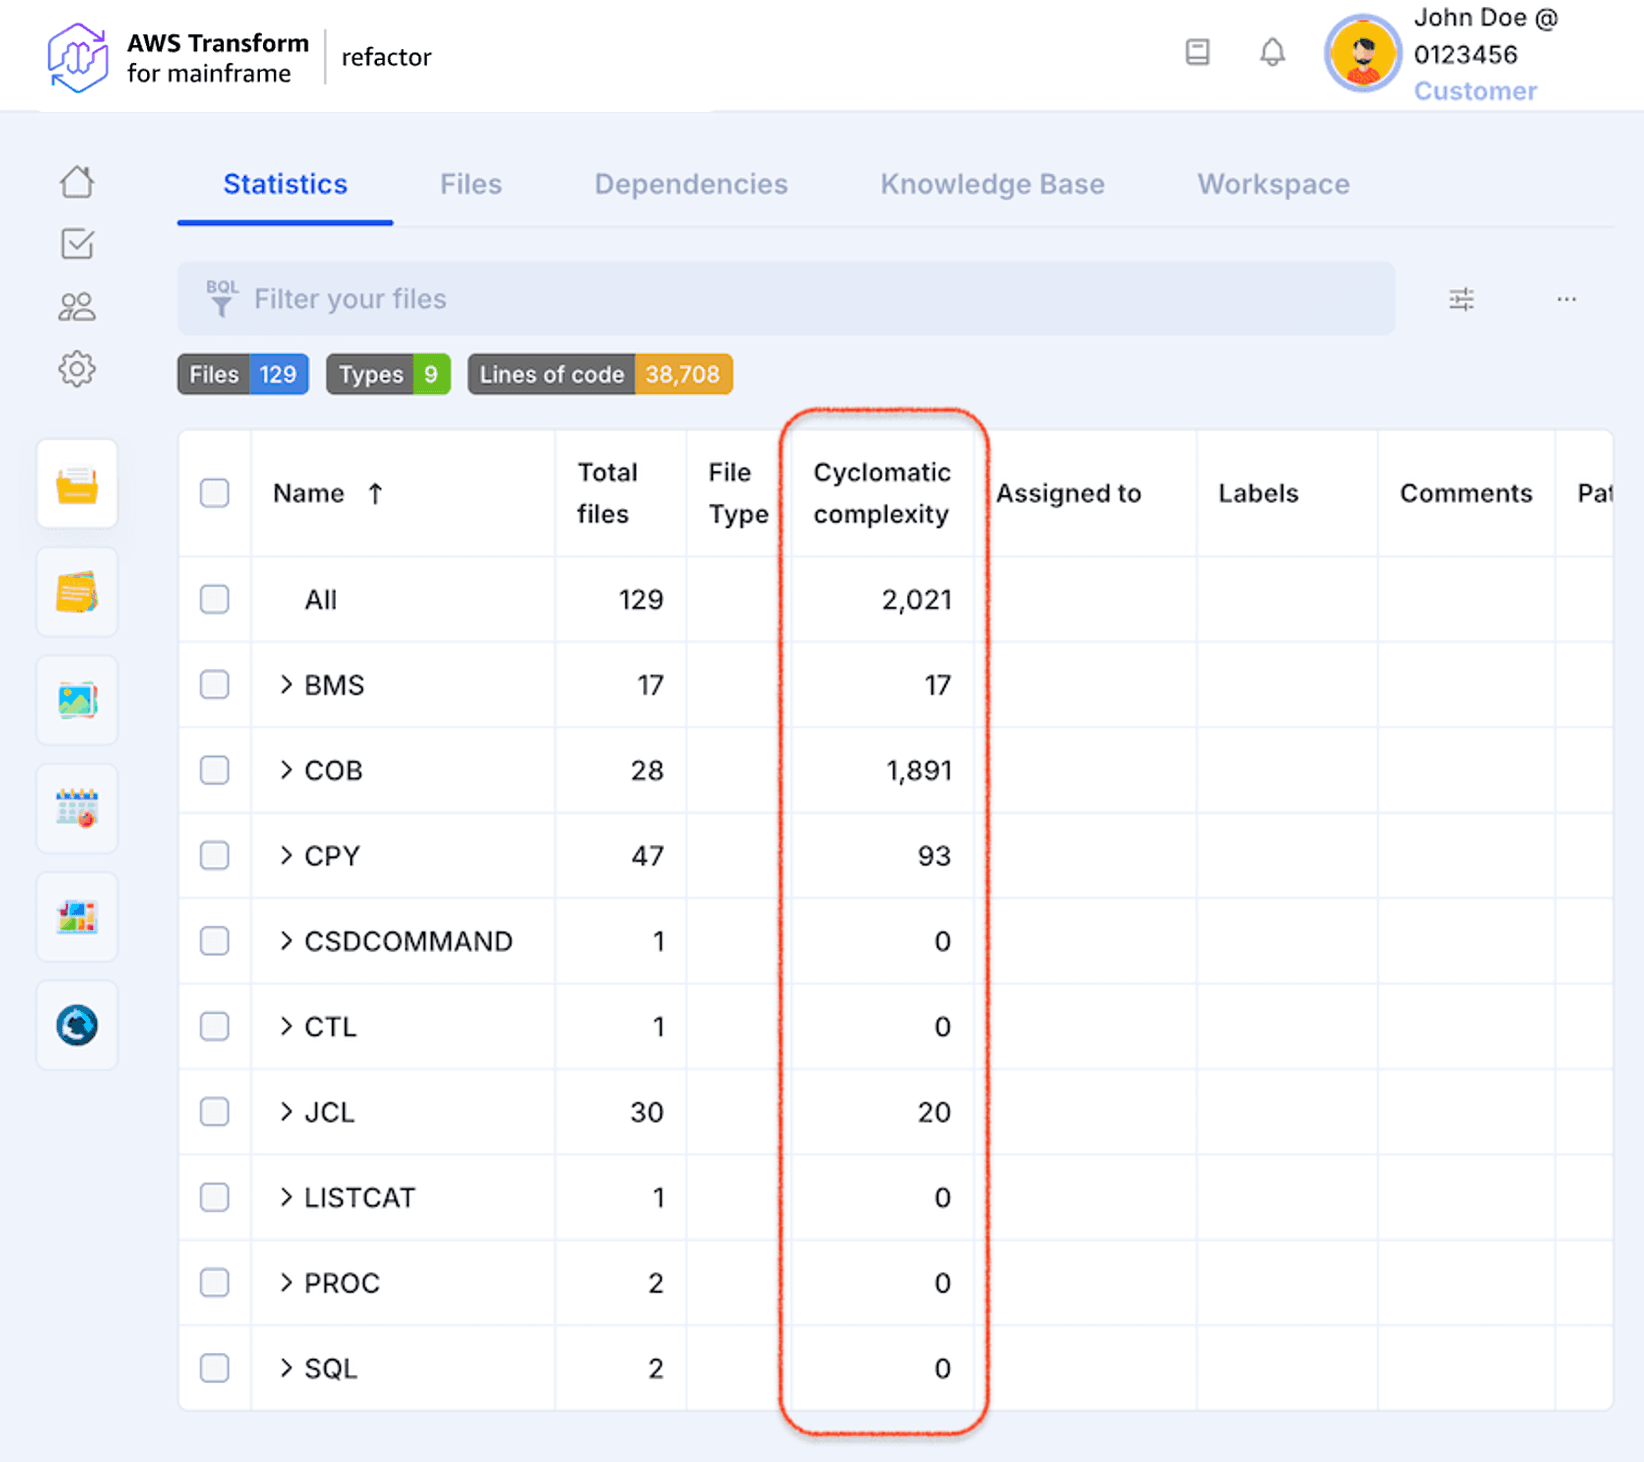Expand the SQL file group

[x=287, y=1368]
